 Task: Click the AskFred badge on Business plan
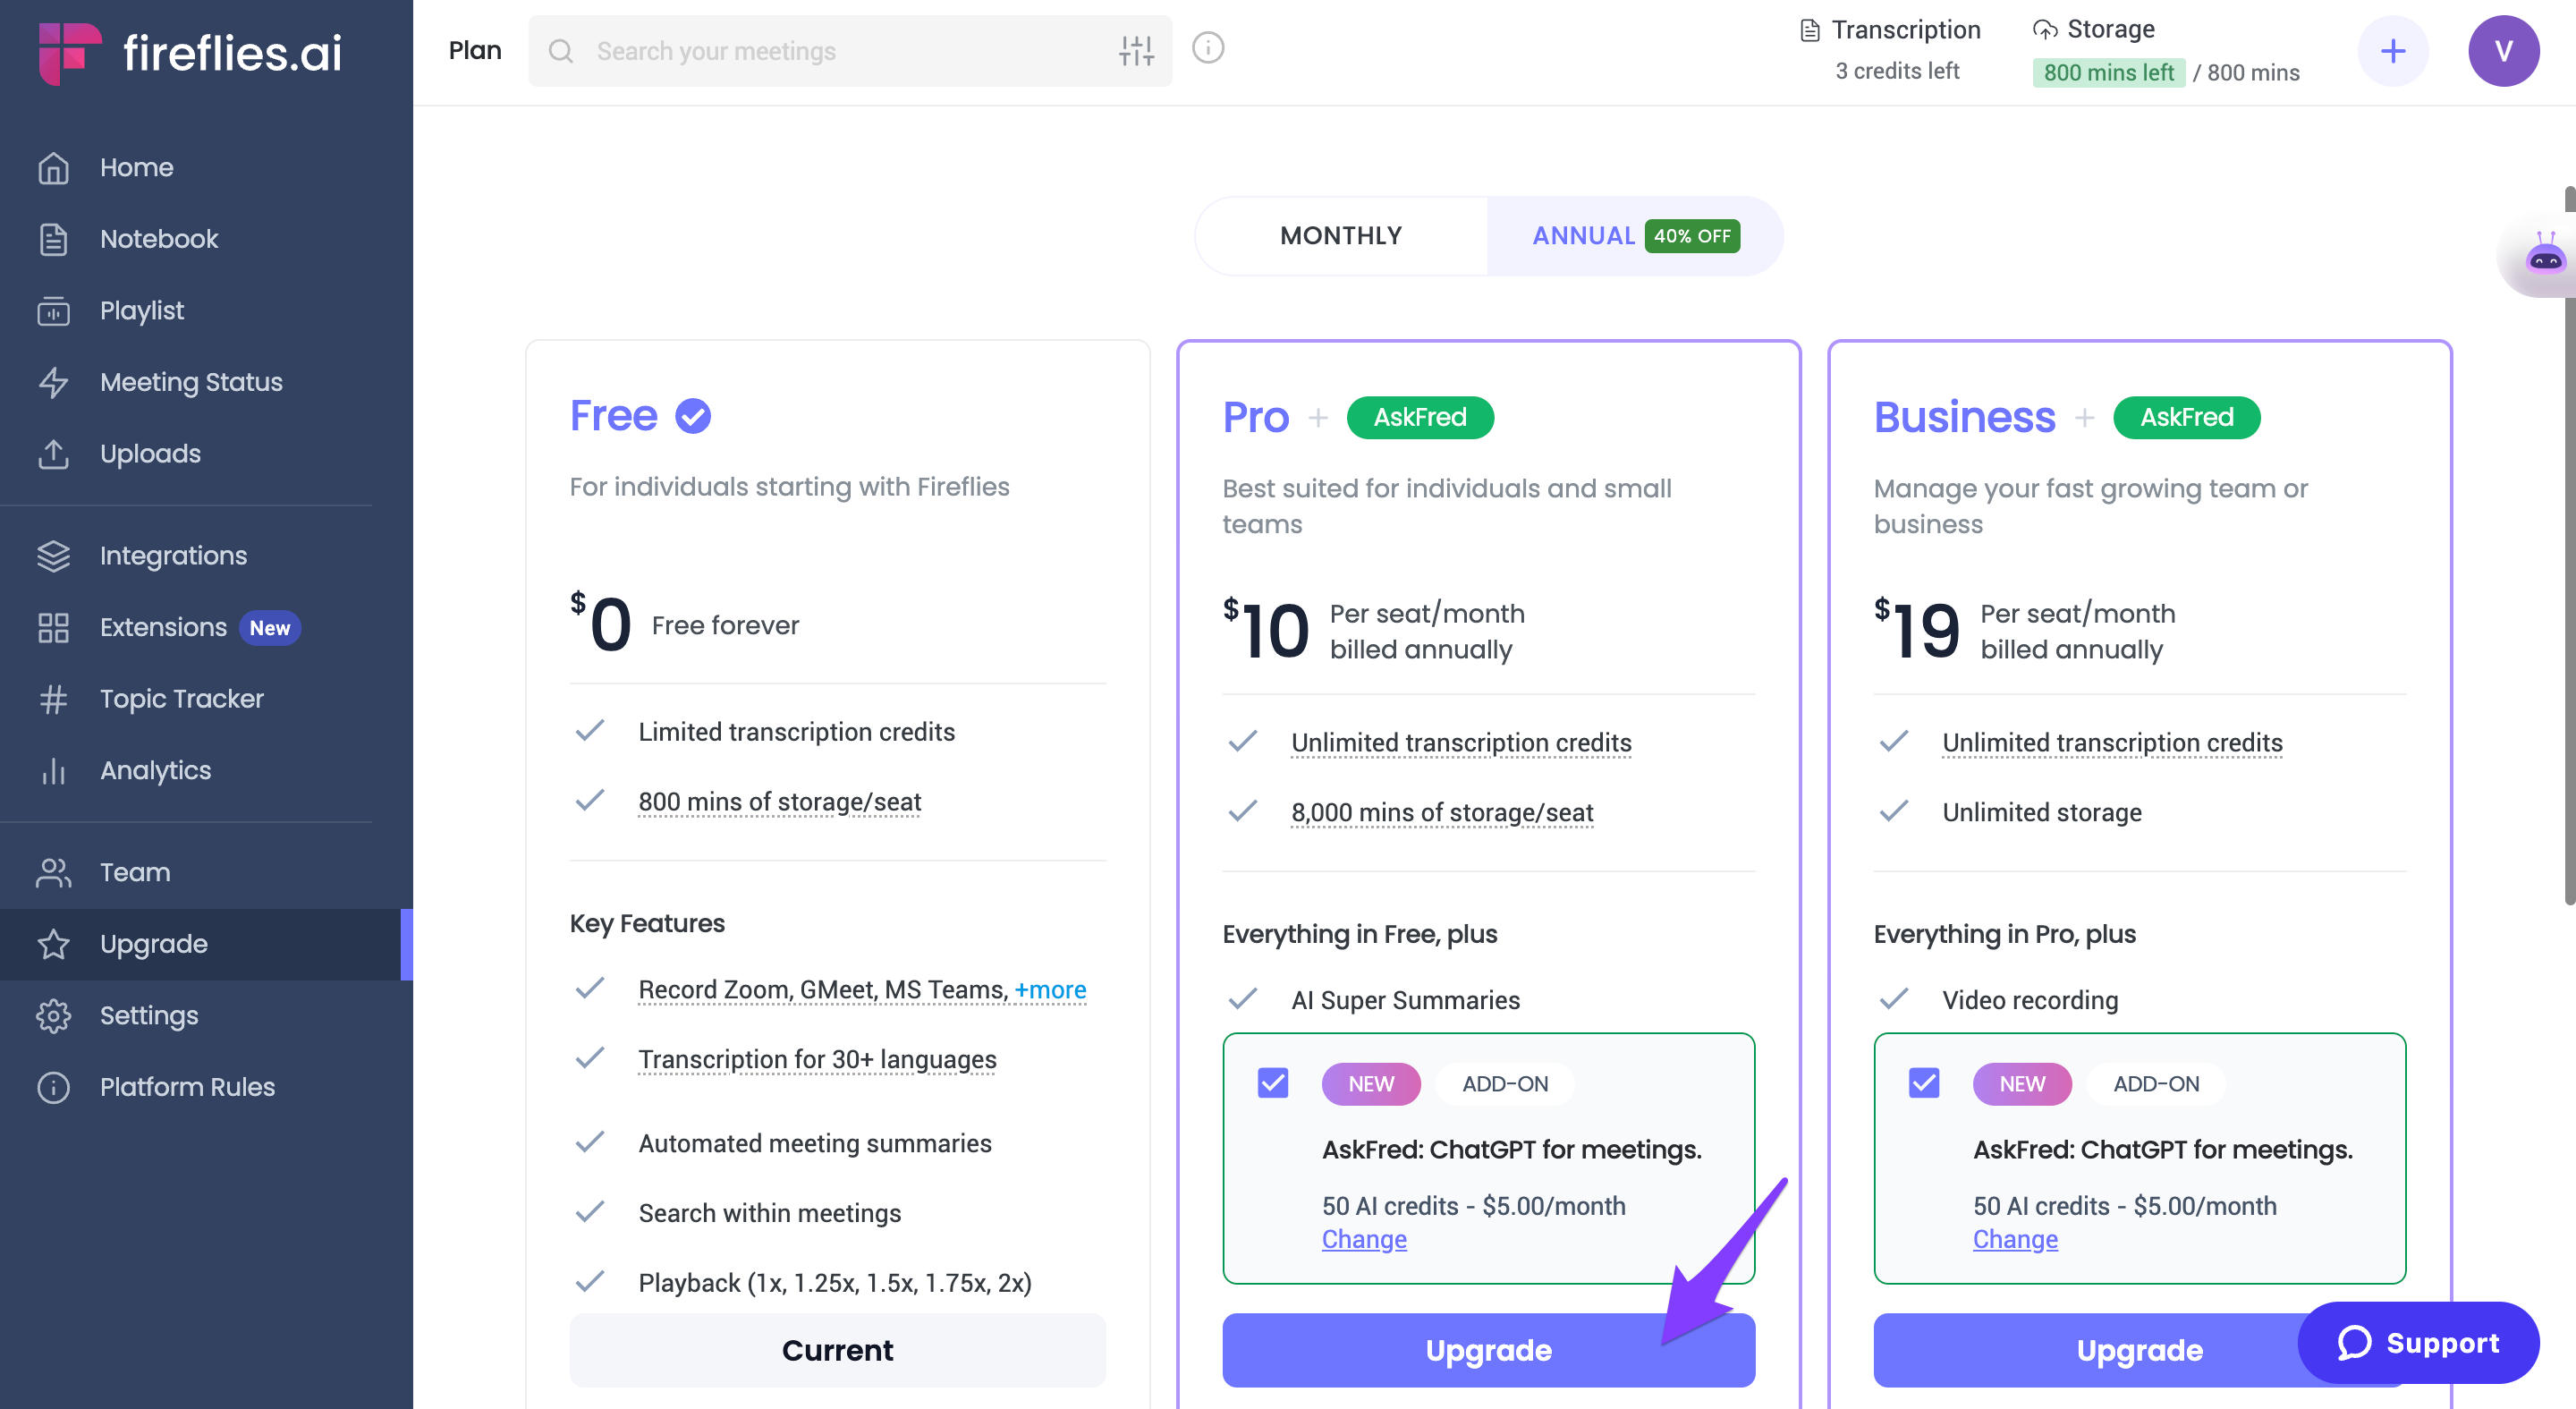[2186, 417]
